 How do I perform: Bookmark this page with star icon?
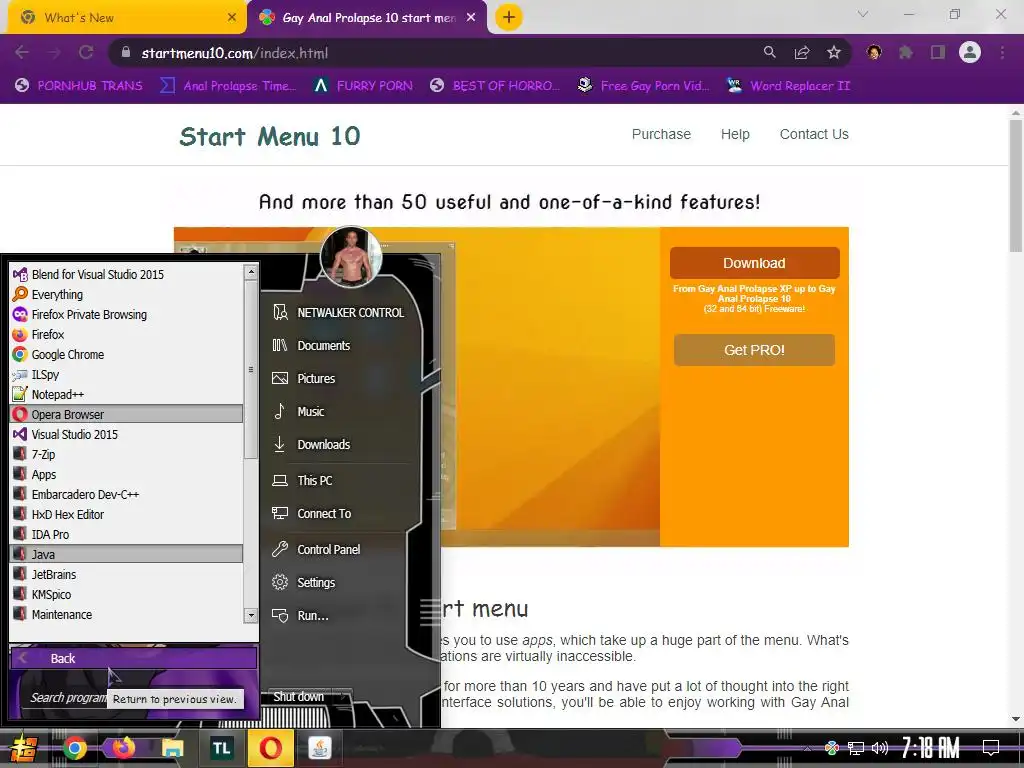pyautogui.click(x=834, y=52)
